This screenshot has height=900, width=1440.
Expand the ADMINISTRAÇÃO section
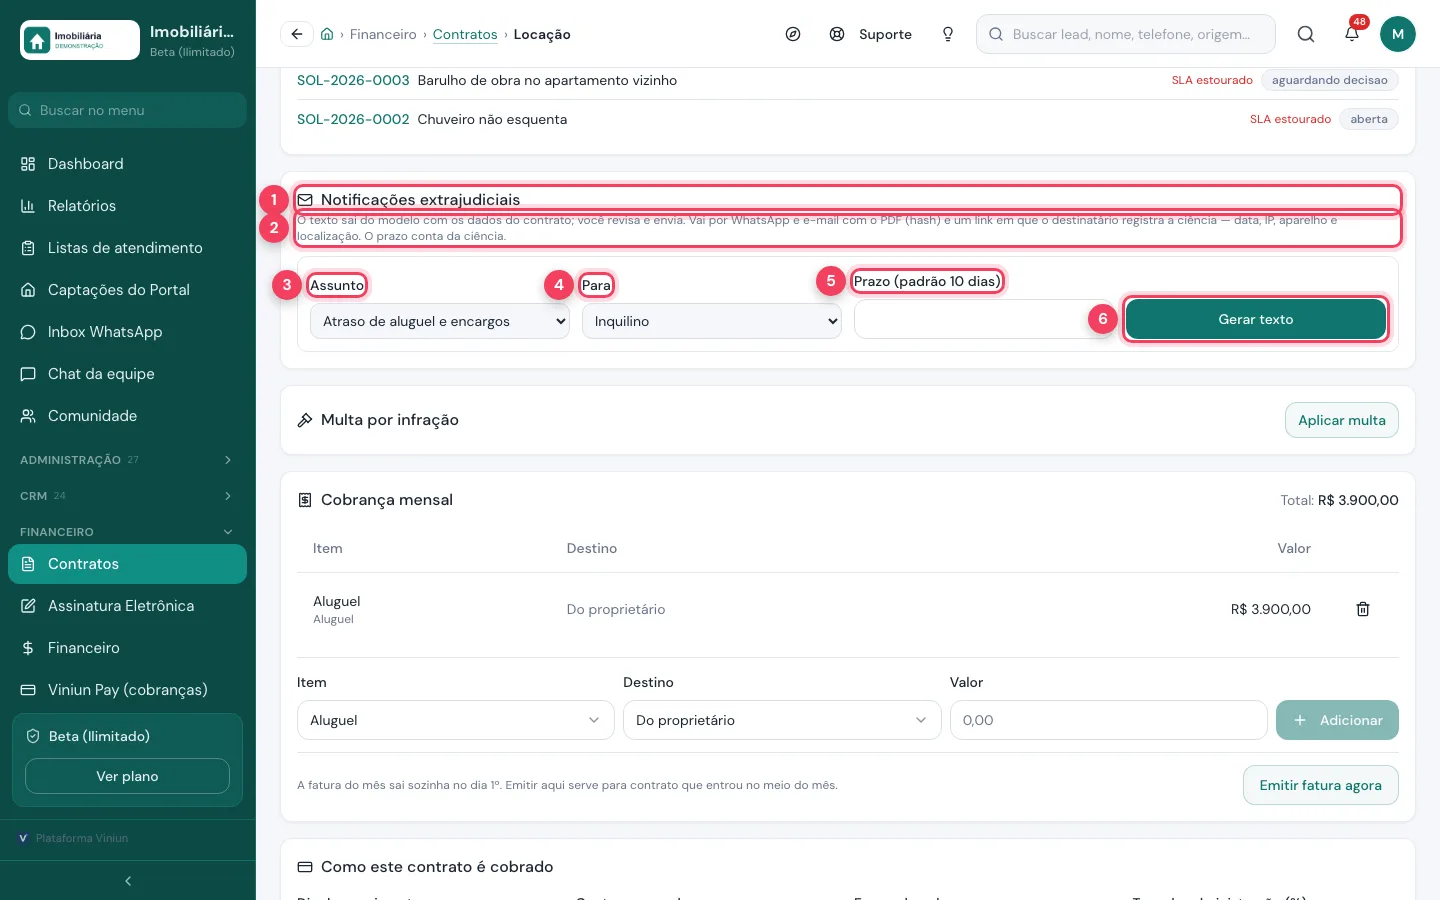pos(127,460)
